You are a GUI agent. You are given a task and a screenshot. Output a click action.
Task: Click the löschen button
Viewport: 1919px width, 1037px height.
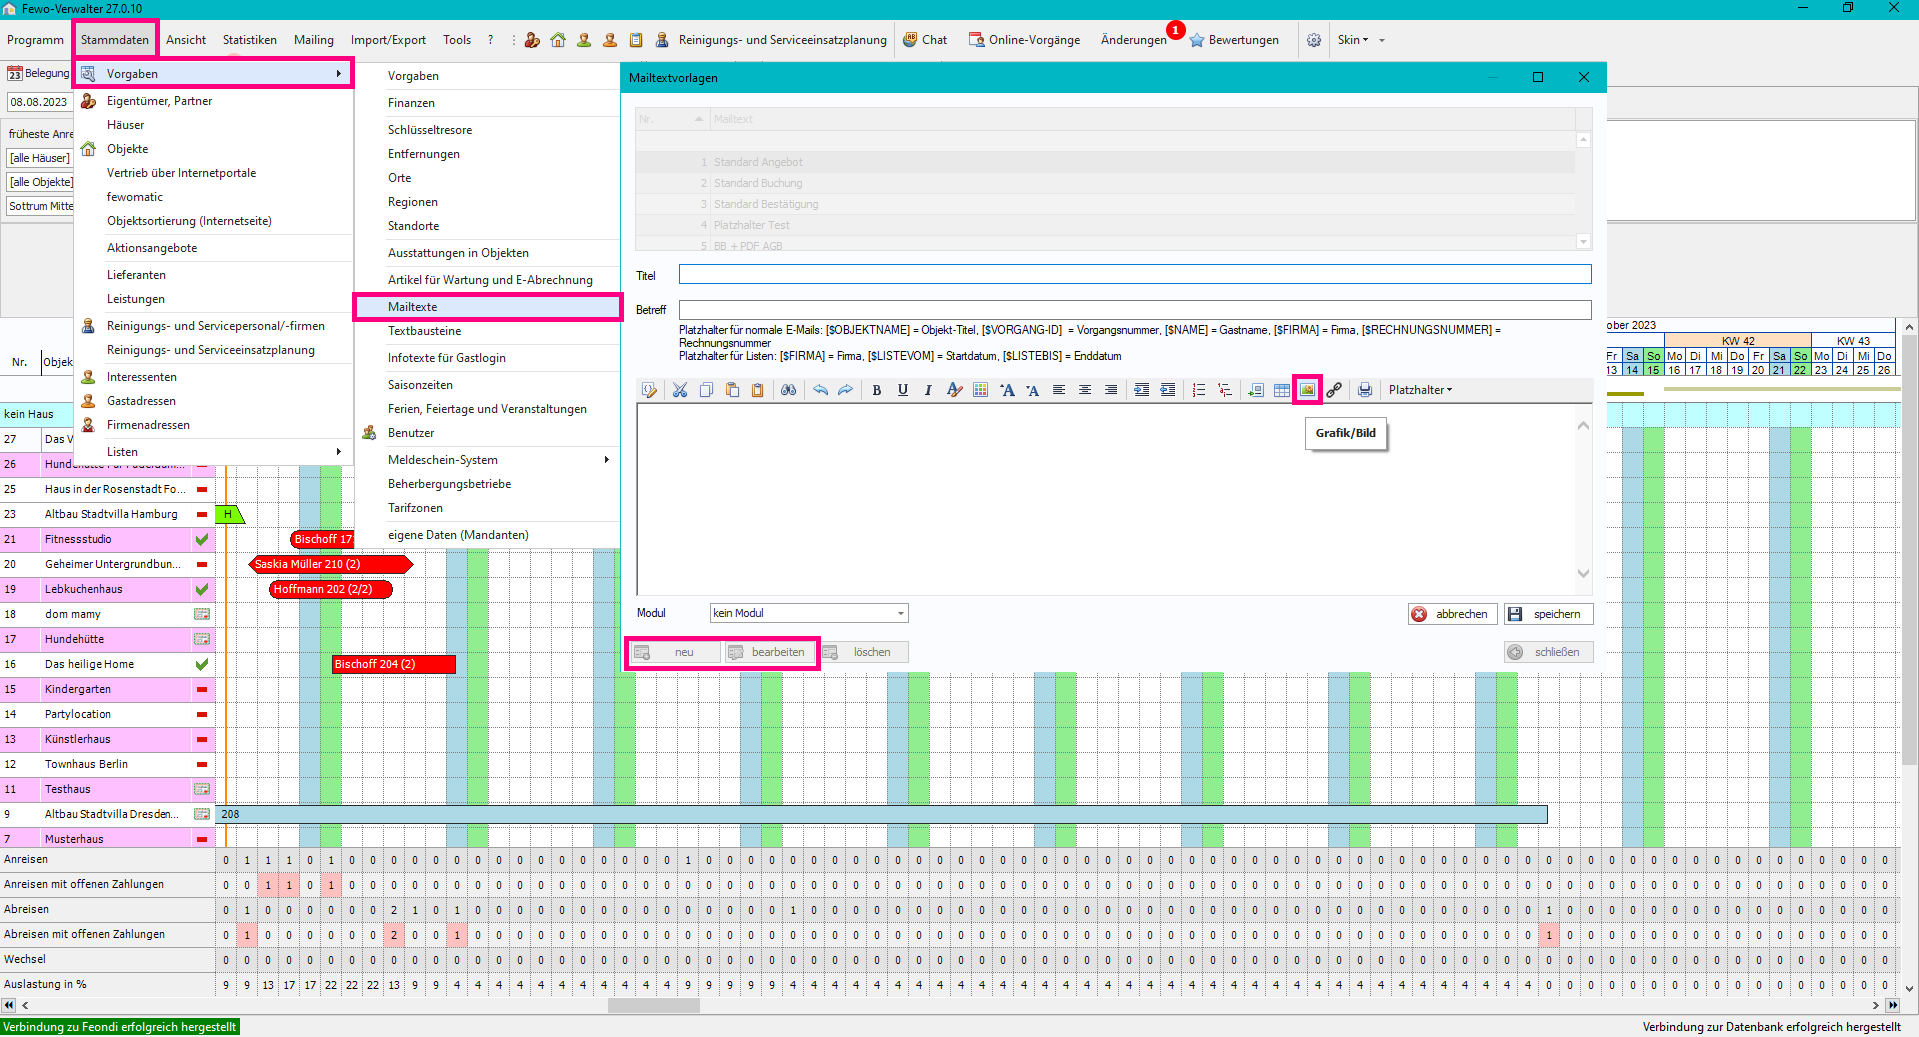[x=863, y=652]
